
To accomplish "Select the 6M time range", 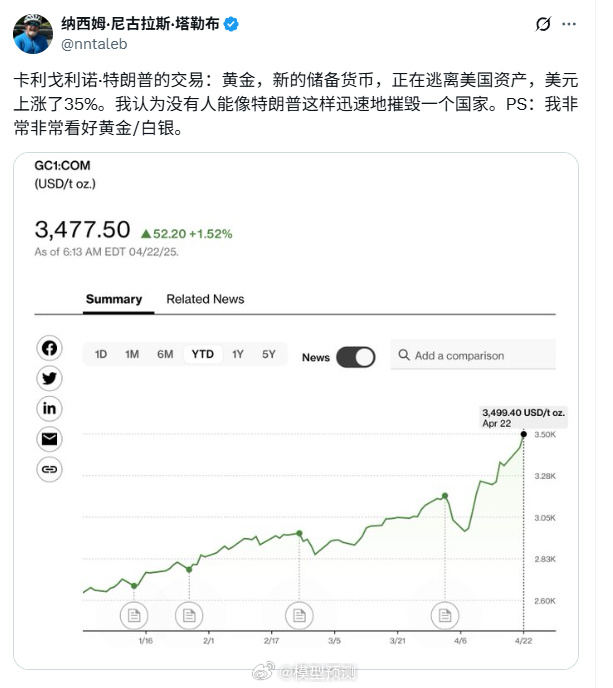I will (165, 354).
